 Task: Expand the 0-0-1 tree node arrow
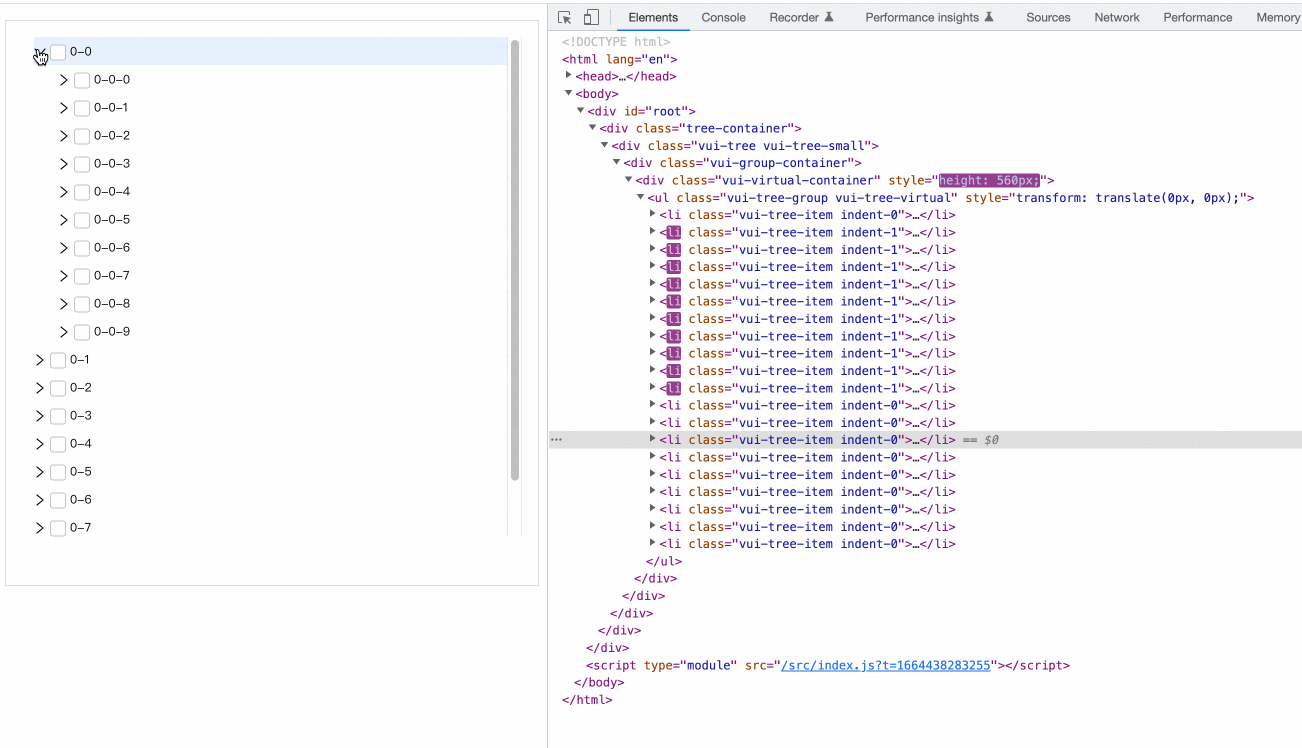tap(64, 108)
